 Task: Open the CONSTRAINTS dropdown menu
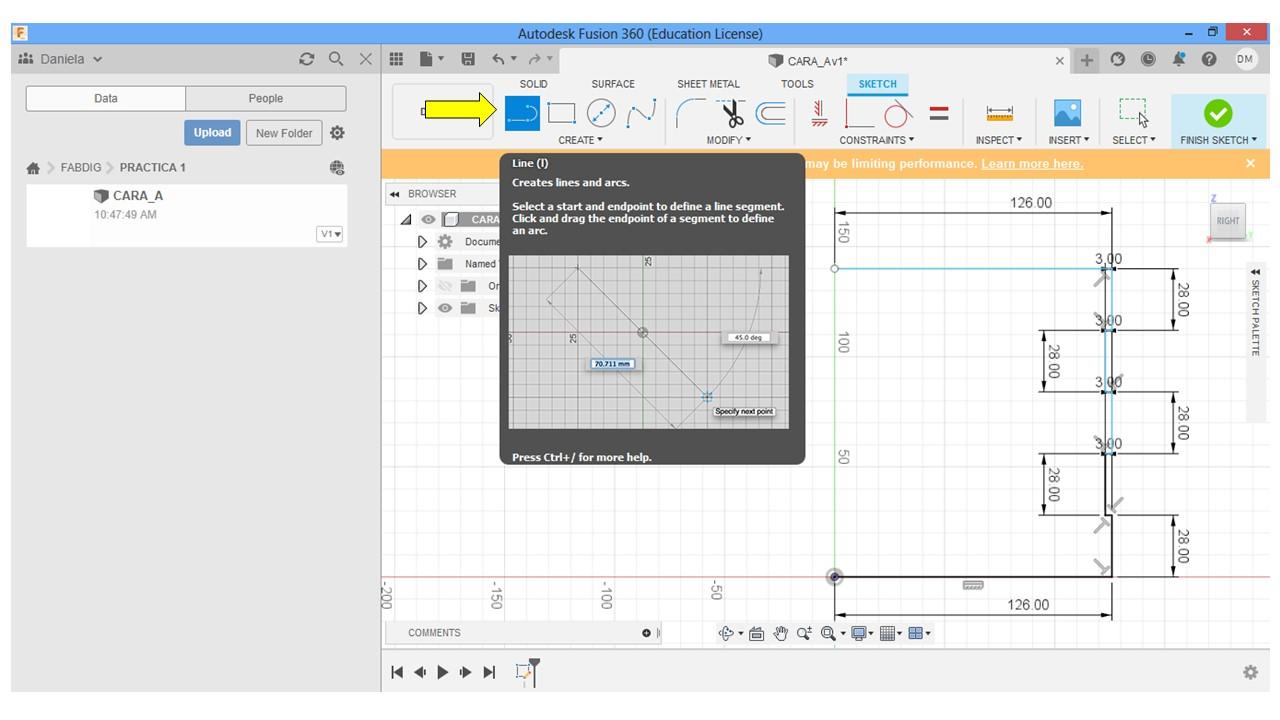point(877,140)
